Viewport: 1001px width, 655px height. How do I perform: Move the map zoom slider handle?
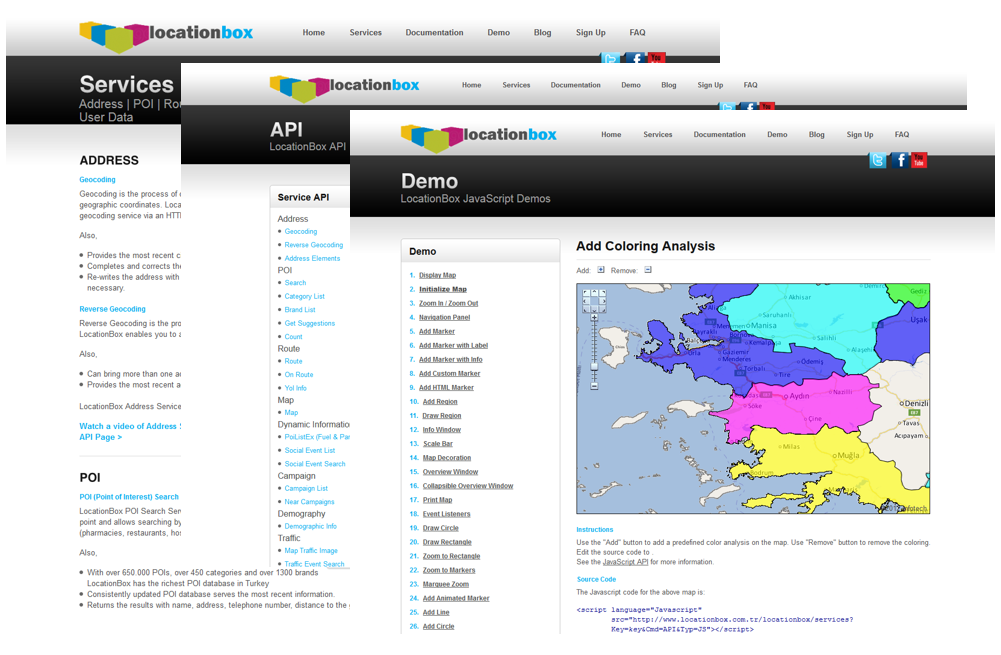point(594,366)
